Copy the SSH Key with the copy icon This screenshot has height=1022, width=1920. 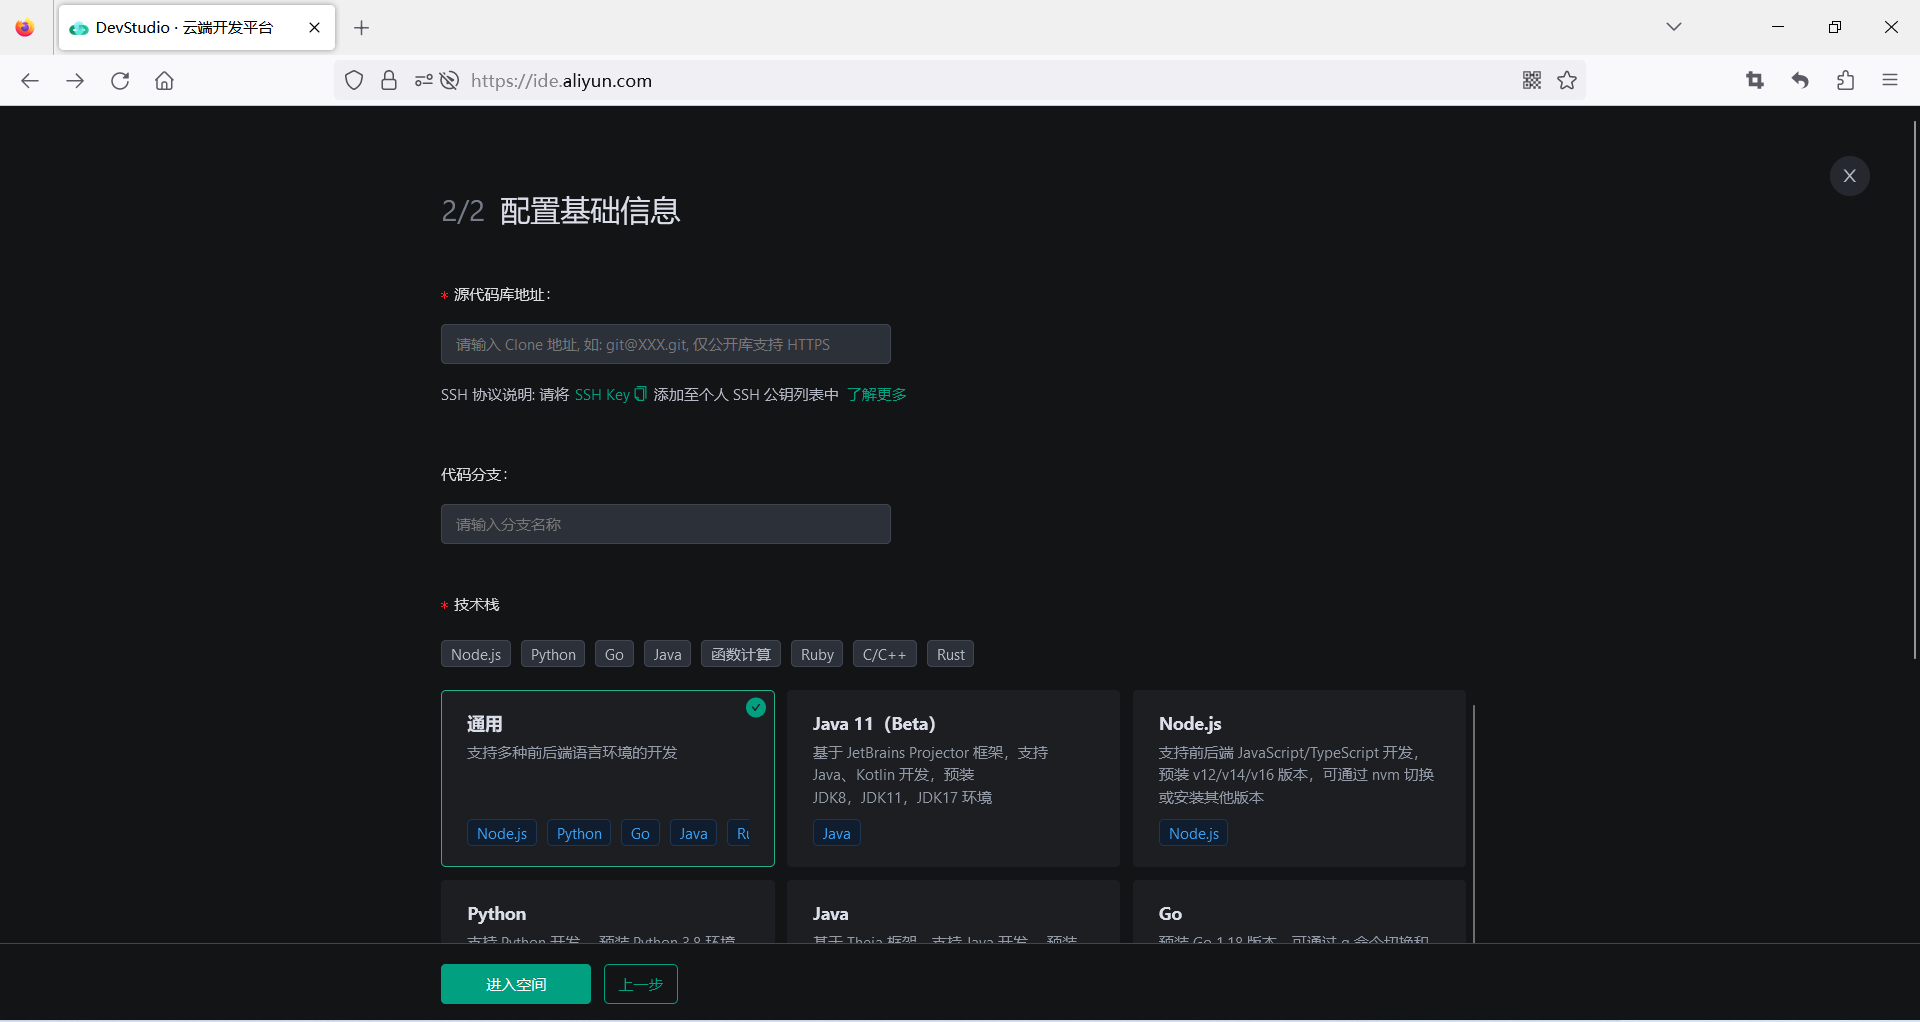641,394
